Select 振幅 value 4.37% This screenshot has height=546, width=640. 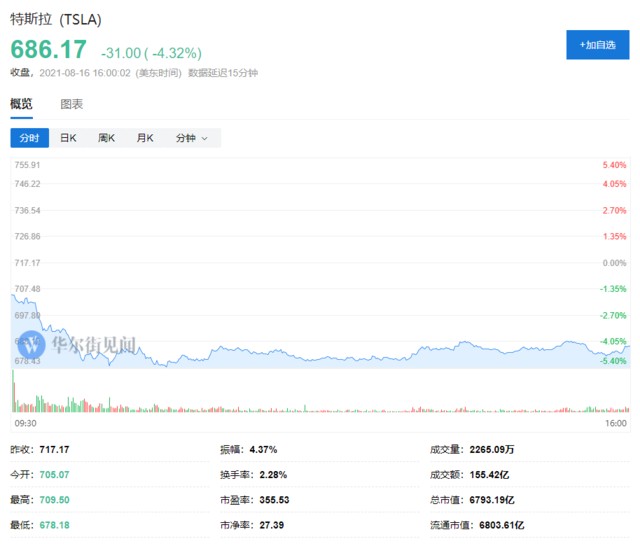(x=263, y=449)
